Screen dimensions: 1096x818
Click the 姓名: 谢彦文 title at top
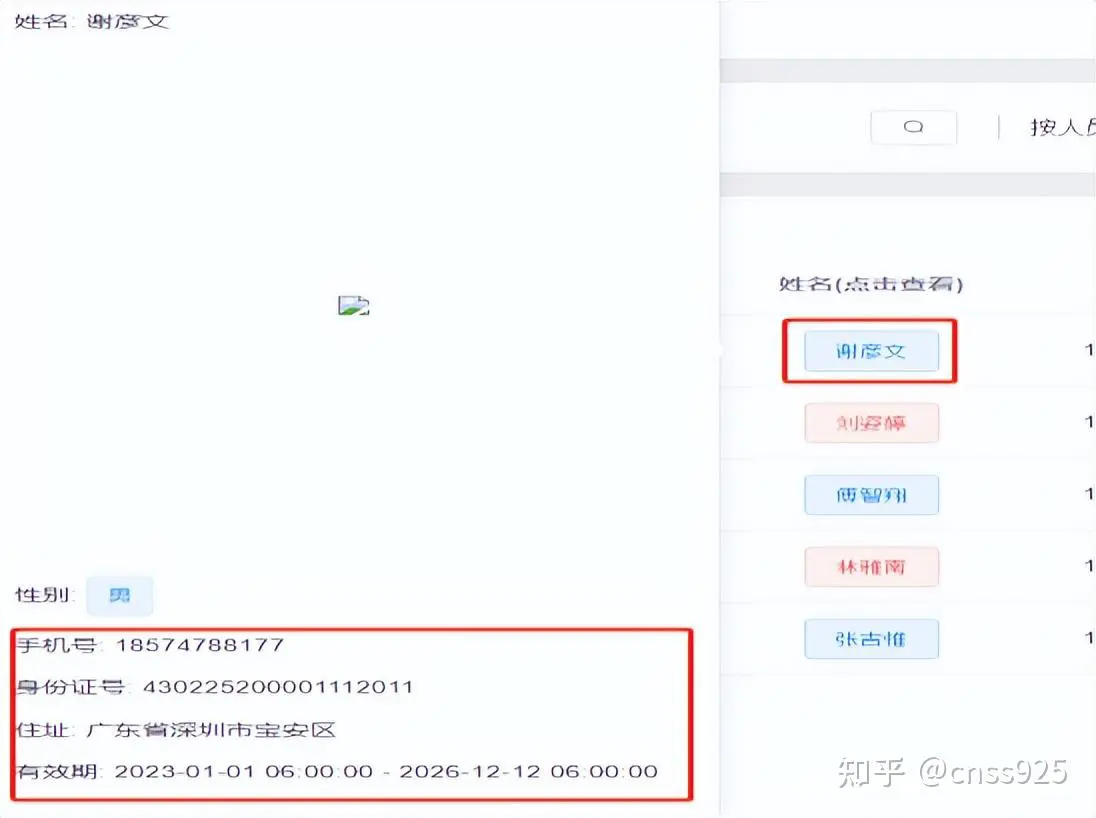(92, 22)
